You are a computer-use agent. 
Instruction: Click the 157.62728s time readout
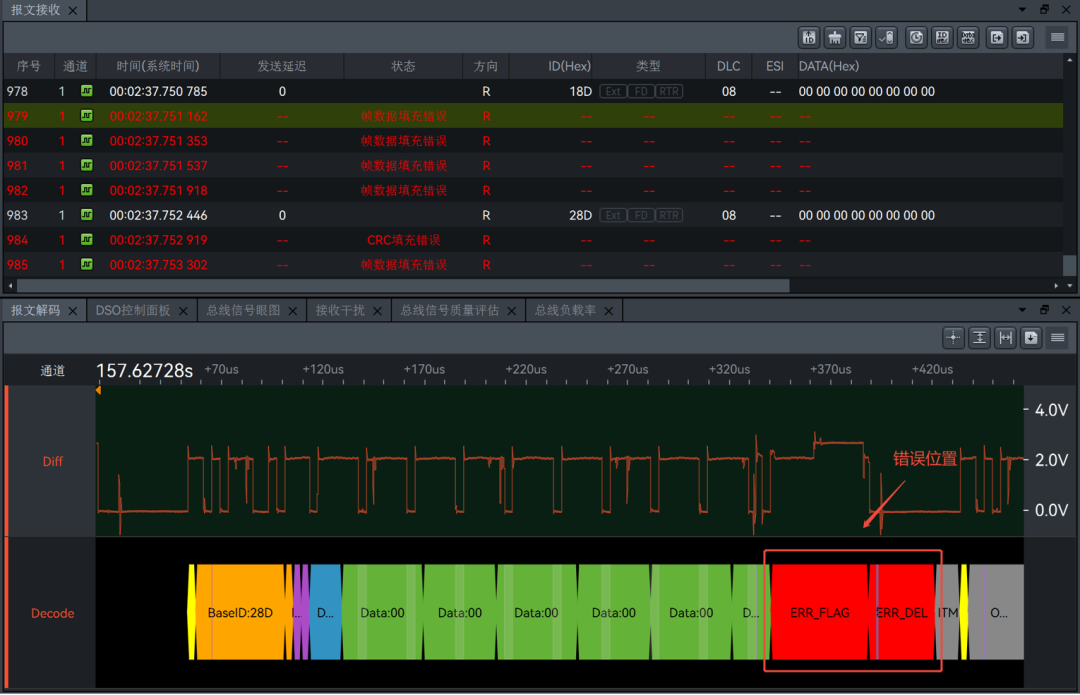click(x=145, y=371)
